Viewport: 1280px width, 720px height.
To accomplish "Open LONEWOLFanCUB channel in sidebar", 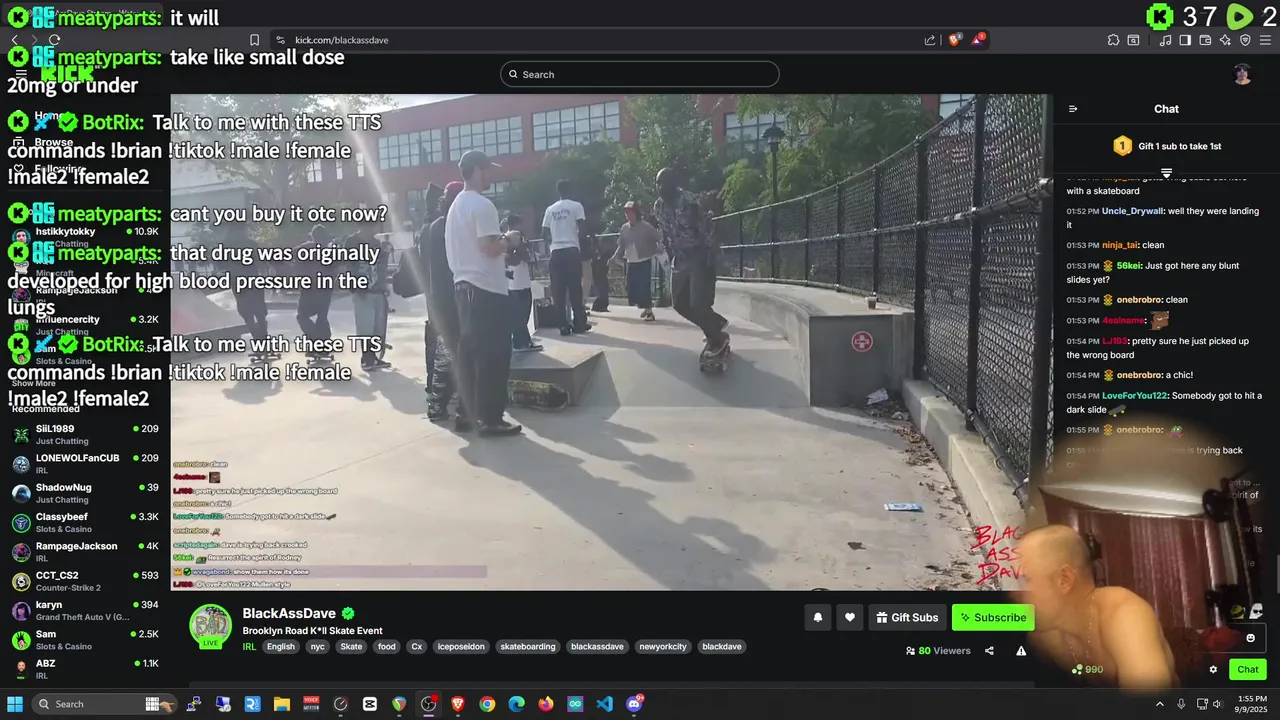I will (85, 464).
